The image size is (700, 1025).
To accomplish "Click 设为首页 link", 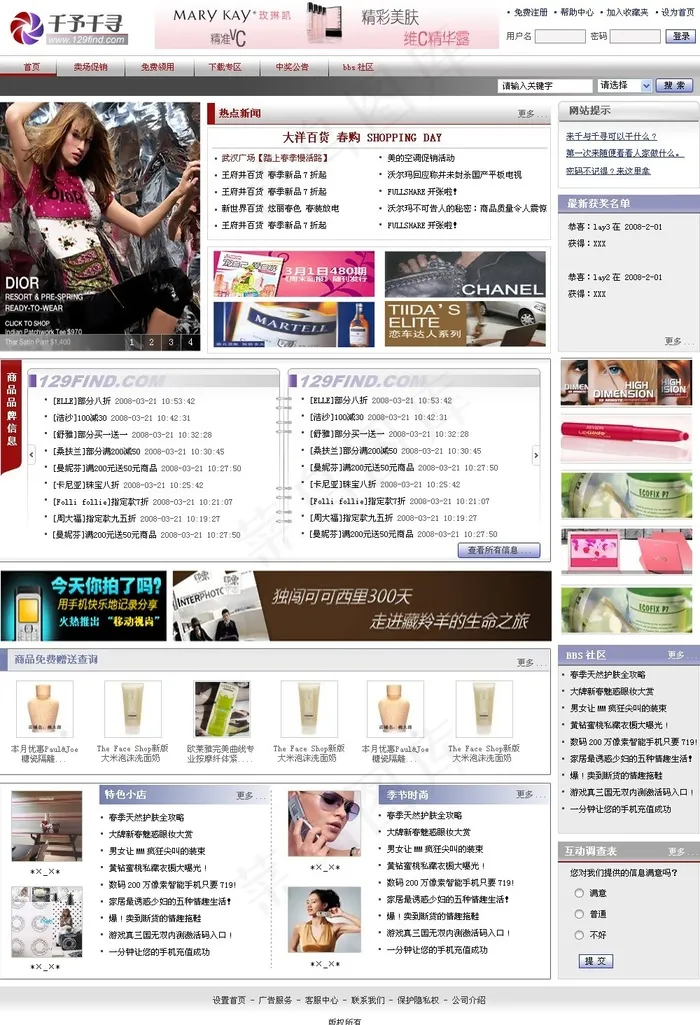I will click(x=678, y=12).
